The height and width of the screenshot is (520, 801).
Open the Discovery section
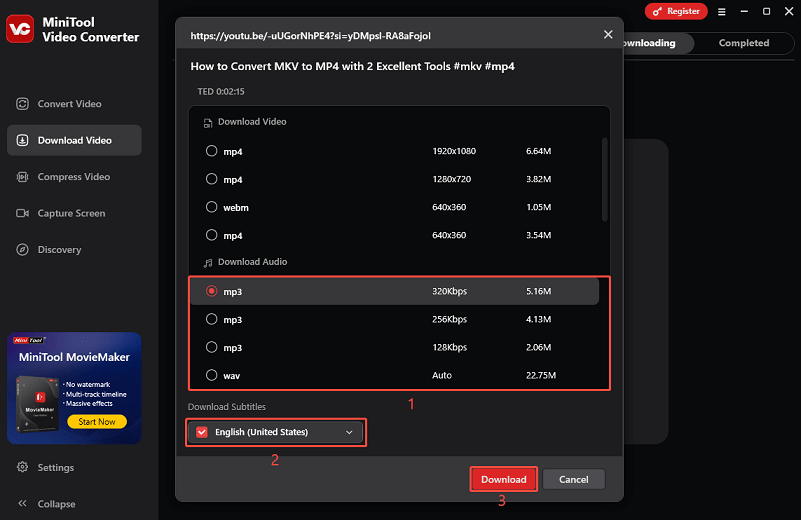tap(74, 249)
